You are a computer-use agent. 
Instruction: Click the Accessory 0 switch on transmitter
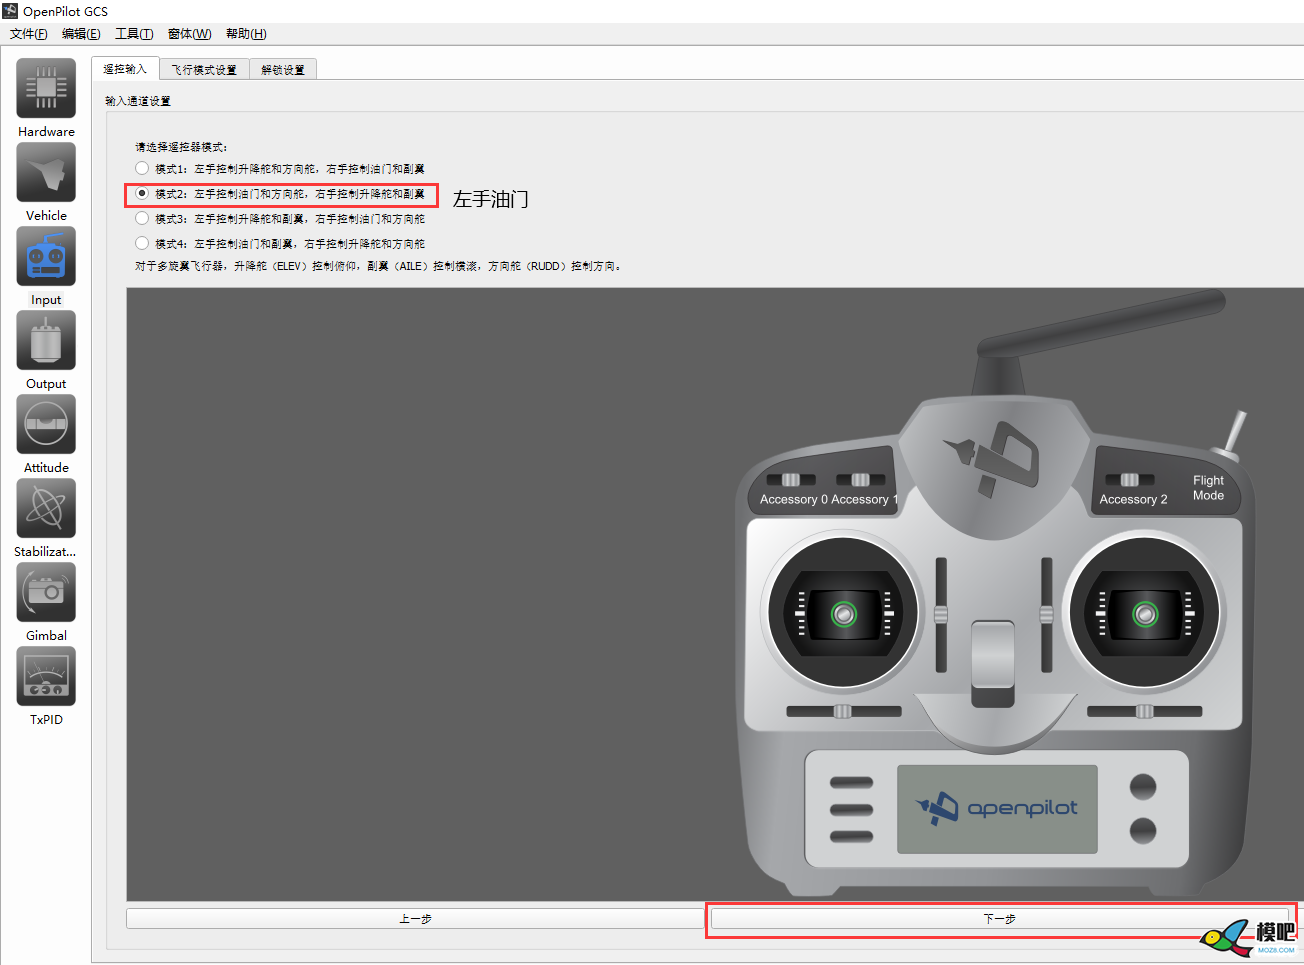(790, 480)
